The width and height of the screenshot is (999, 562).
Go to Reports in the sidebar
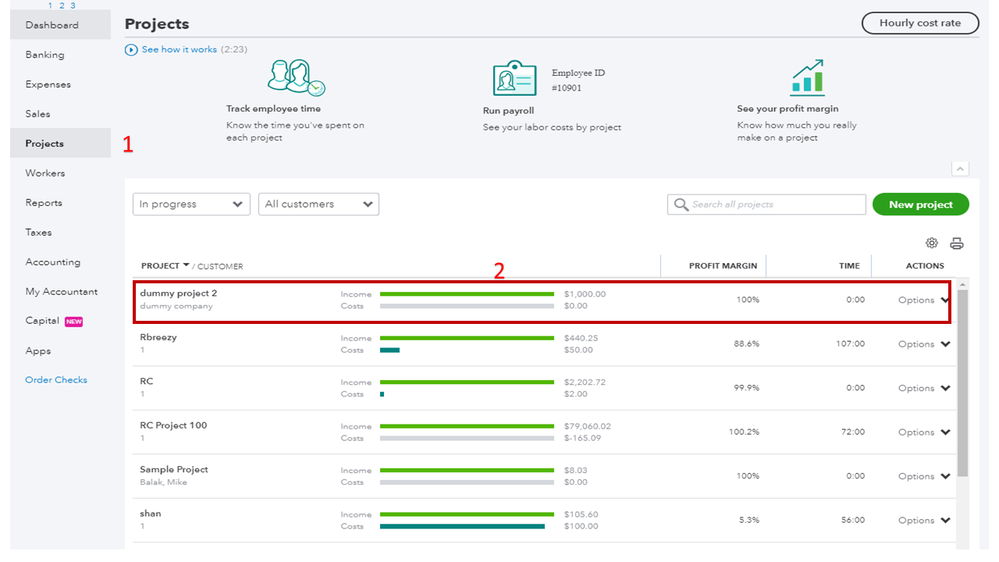click(44, 203)
